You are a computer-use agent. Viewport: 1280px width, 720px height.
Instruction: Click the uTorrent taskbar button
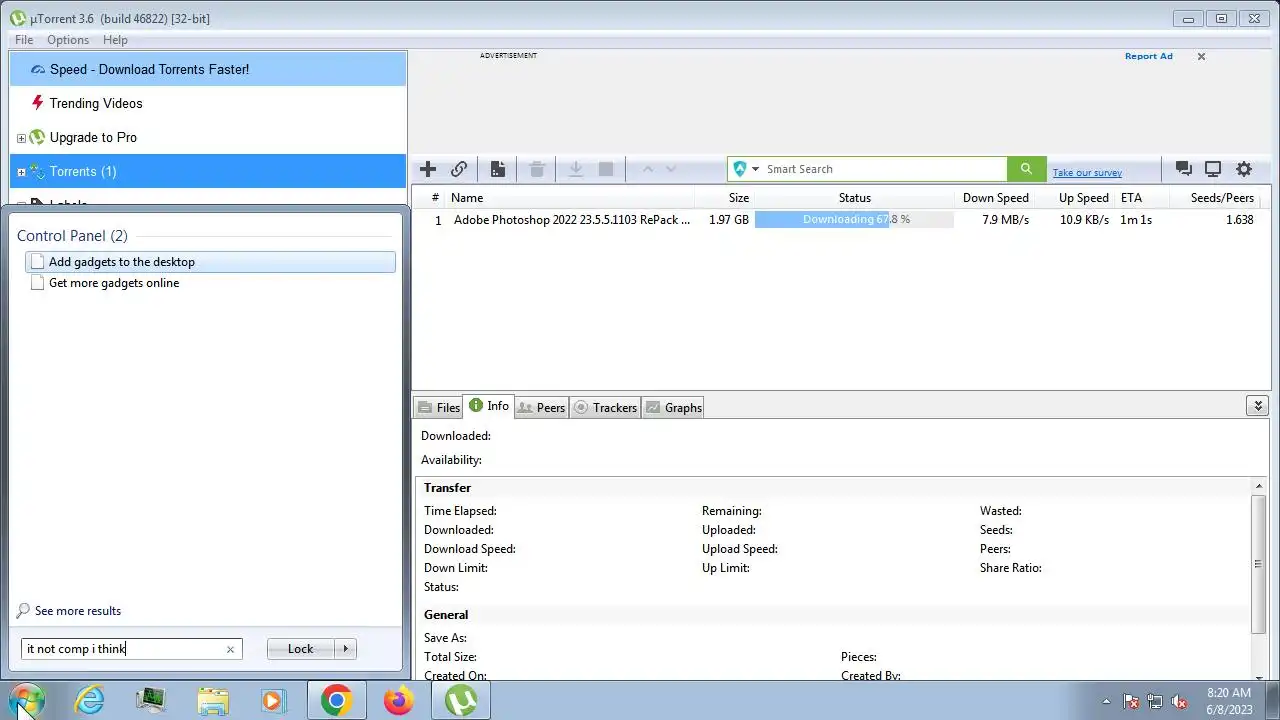click(460, 700)
